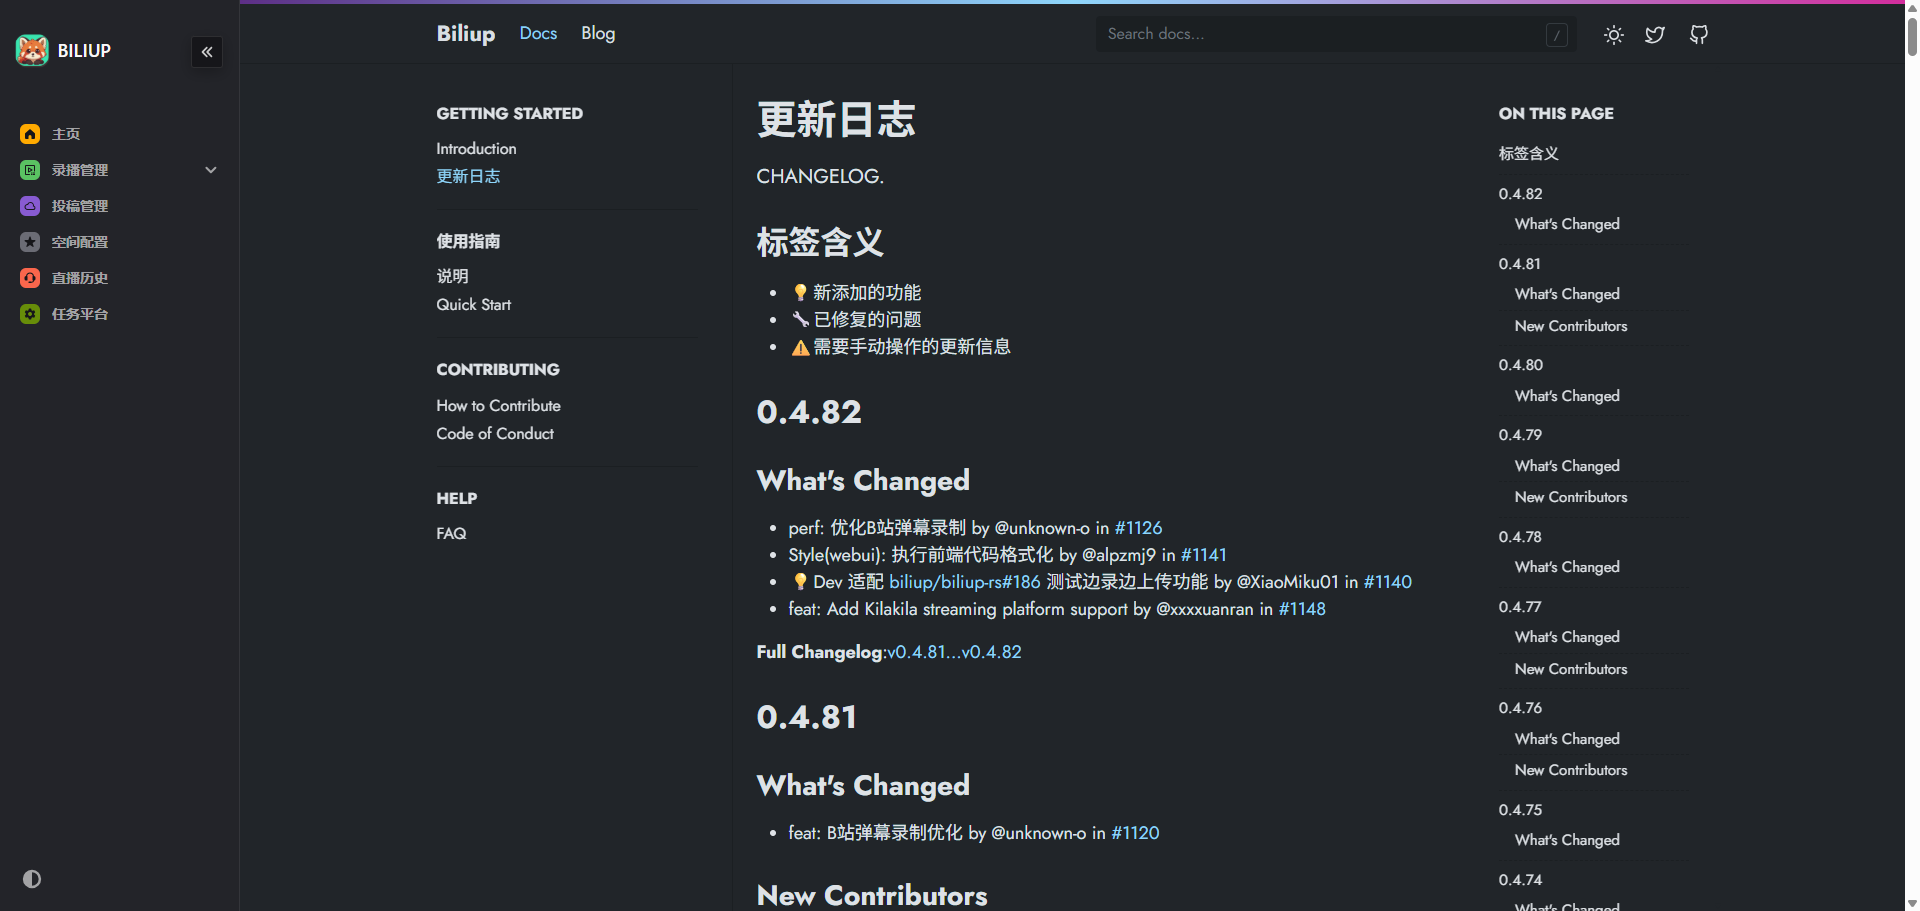This screenshot has width=1920, height=911.
Task: Jump to 0.4.75 in page outline
Action: (1520, 809)
